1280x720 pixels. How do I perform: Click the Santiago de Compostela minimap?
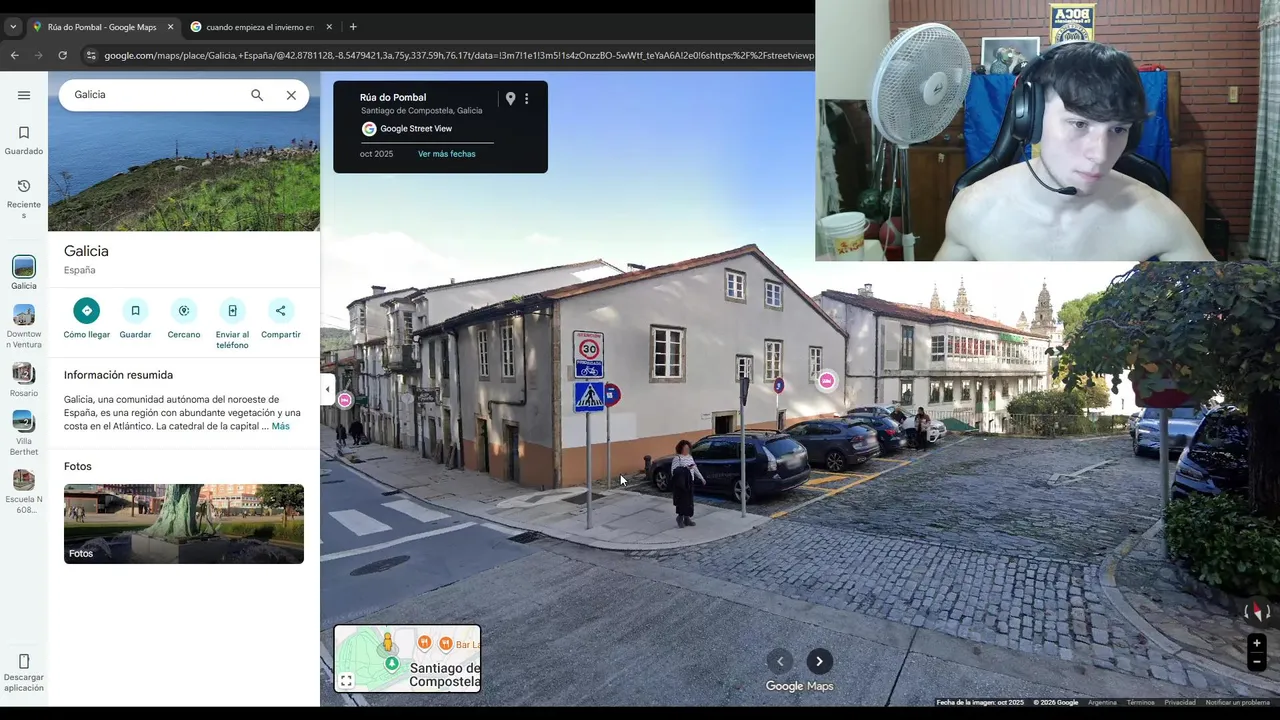407,658
